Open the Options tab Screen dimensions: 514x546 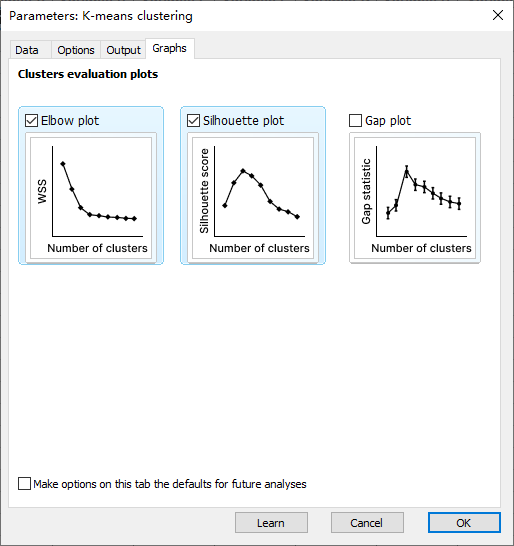(76, 50)
